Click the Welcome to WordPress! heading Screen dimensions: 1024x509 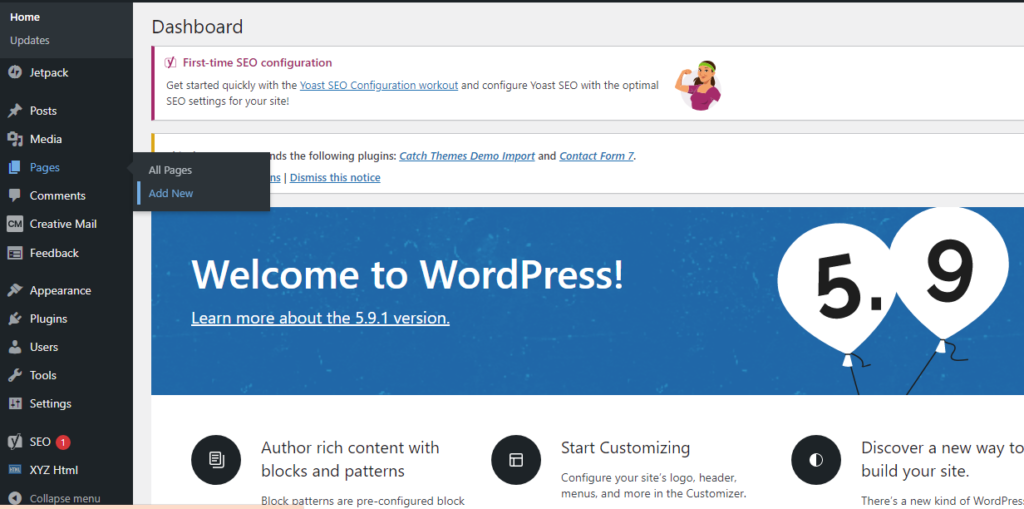tap(407, 274)
